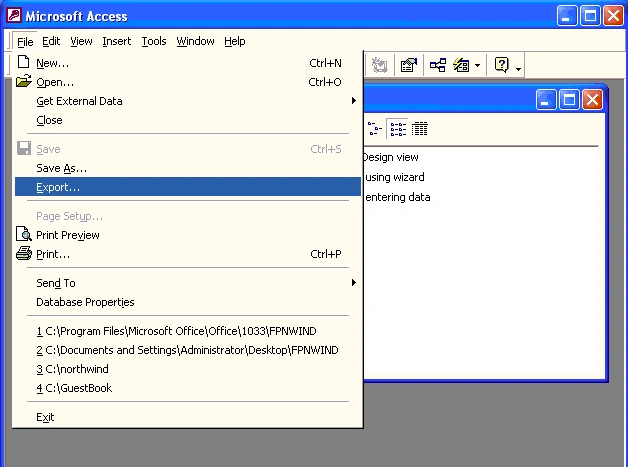Select Close in the File menu
Screen dimensions: 628x467
188,120
